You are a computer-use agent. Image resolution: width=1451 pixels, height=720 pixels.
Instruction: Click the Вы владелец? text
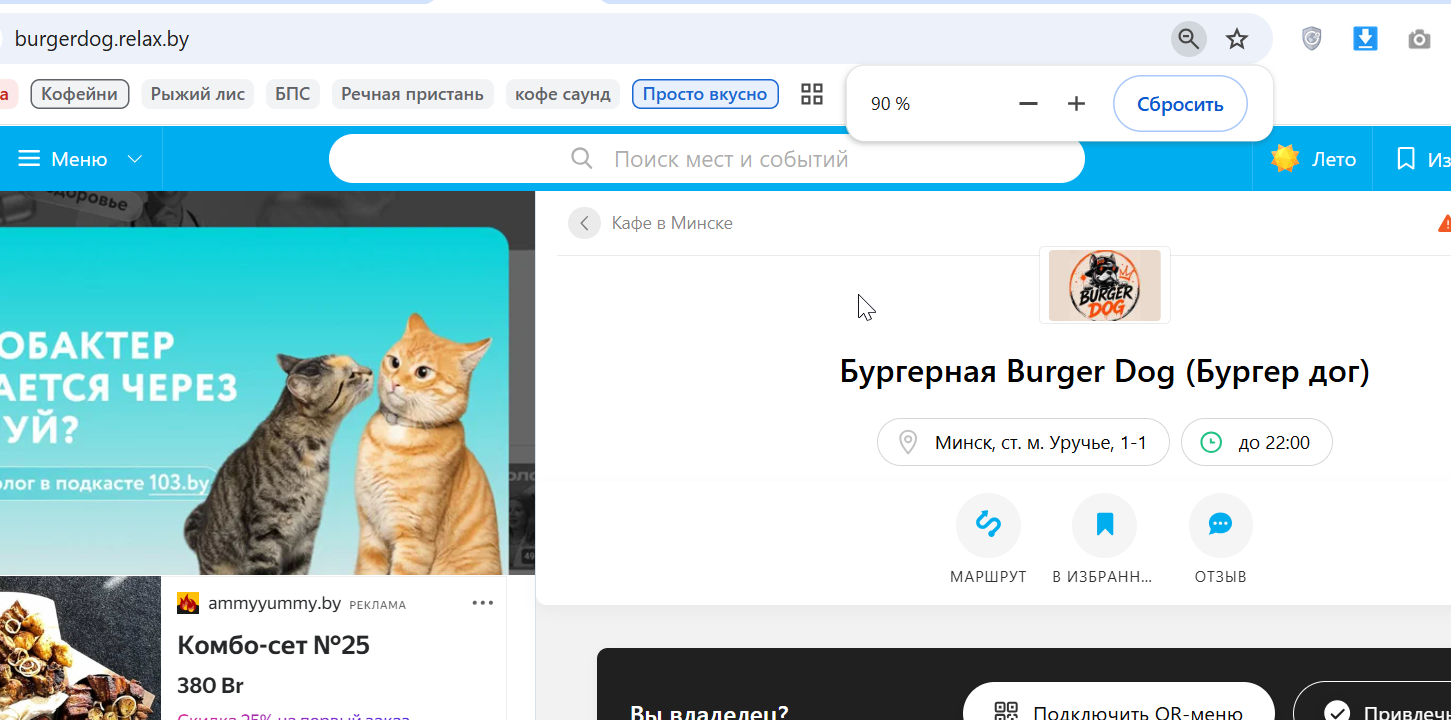coord(709,713)
